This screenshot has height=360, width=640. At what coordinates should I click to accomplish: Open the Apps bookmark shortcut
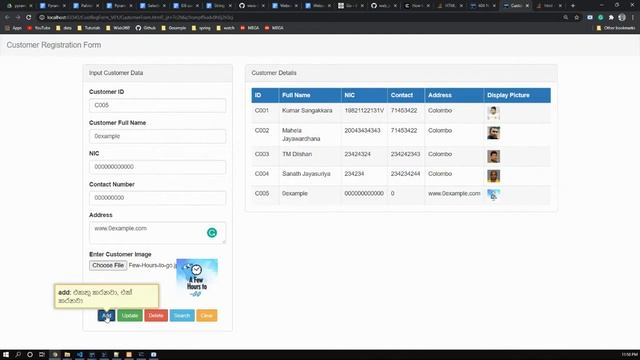(x=13, y=28)
